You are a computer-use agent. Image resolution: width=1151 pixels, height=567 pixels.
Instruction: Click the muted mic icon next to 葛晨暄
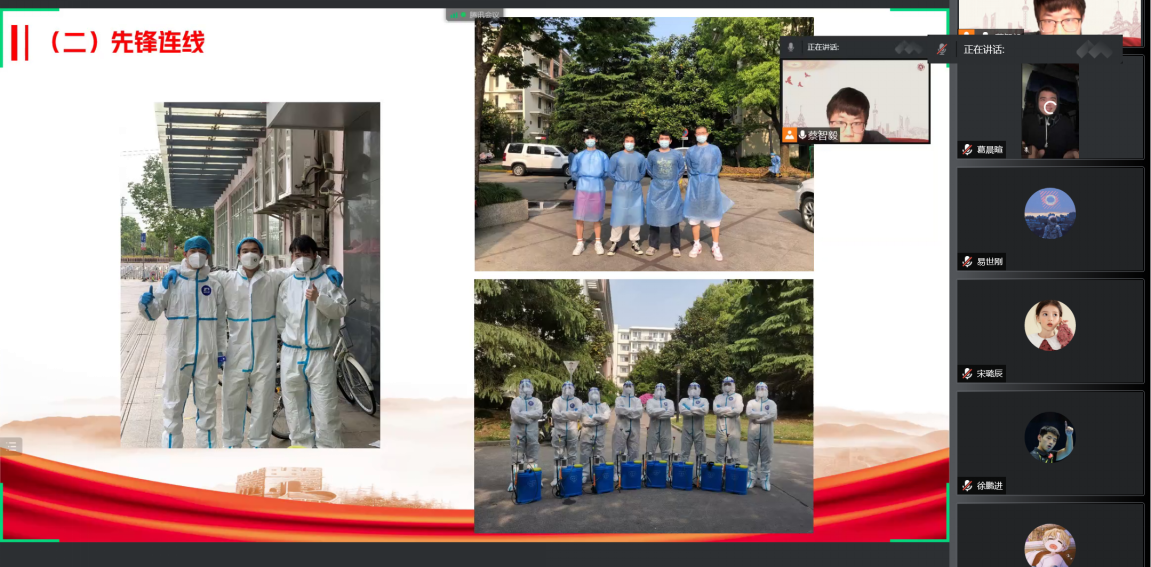point(967,149)
